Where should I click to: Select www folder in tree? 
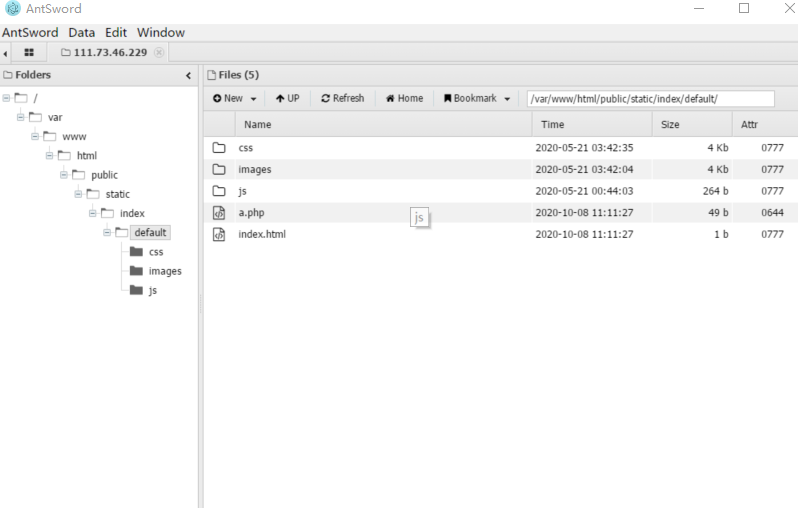(x=74, y=137)
